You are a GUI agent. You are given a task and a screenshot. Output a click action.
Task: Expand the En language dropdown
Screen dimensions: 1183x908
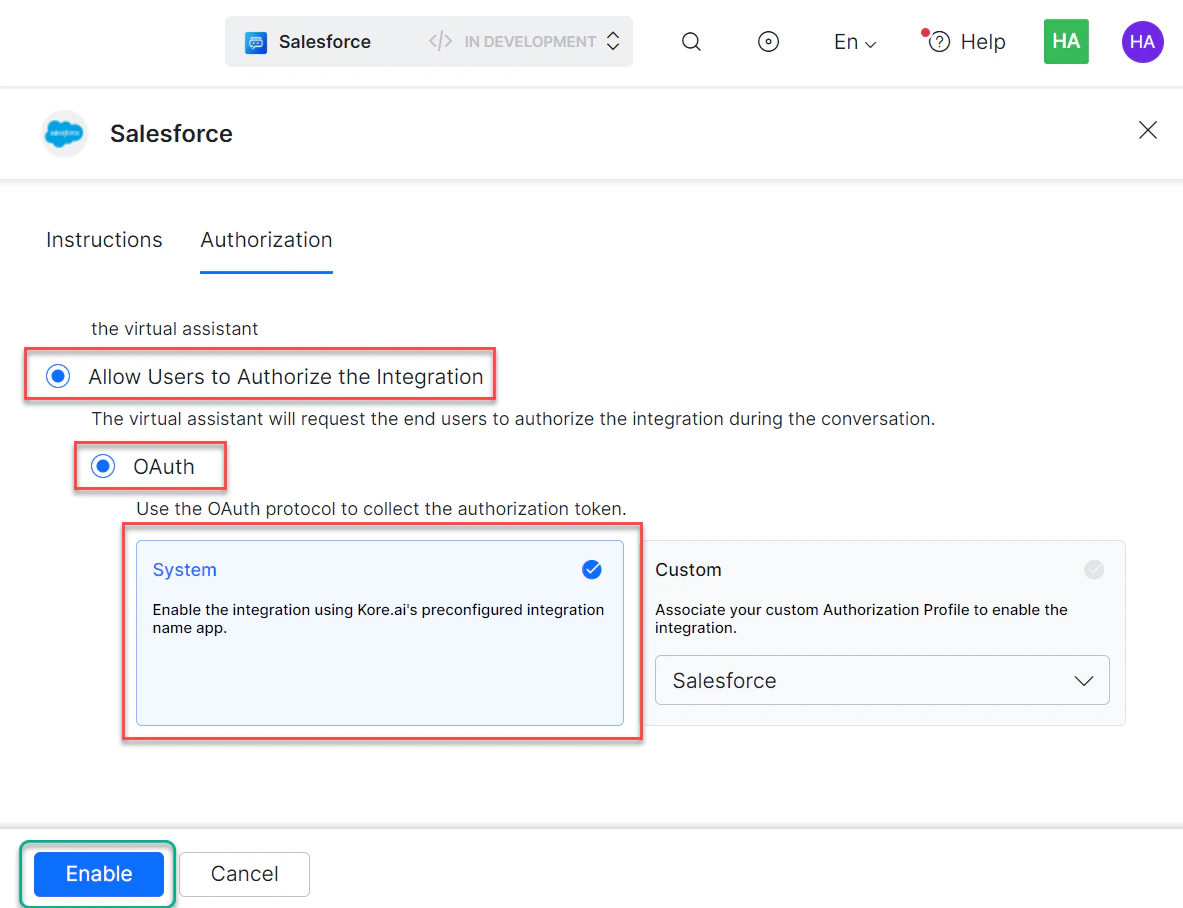tap(854, 41)
